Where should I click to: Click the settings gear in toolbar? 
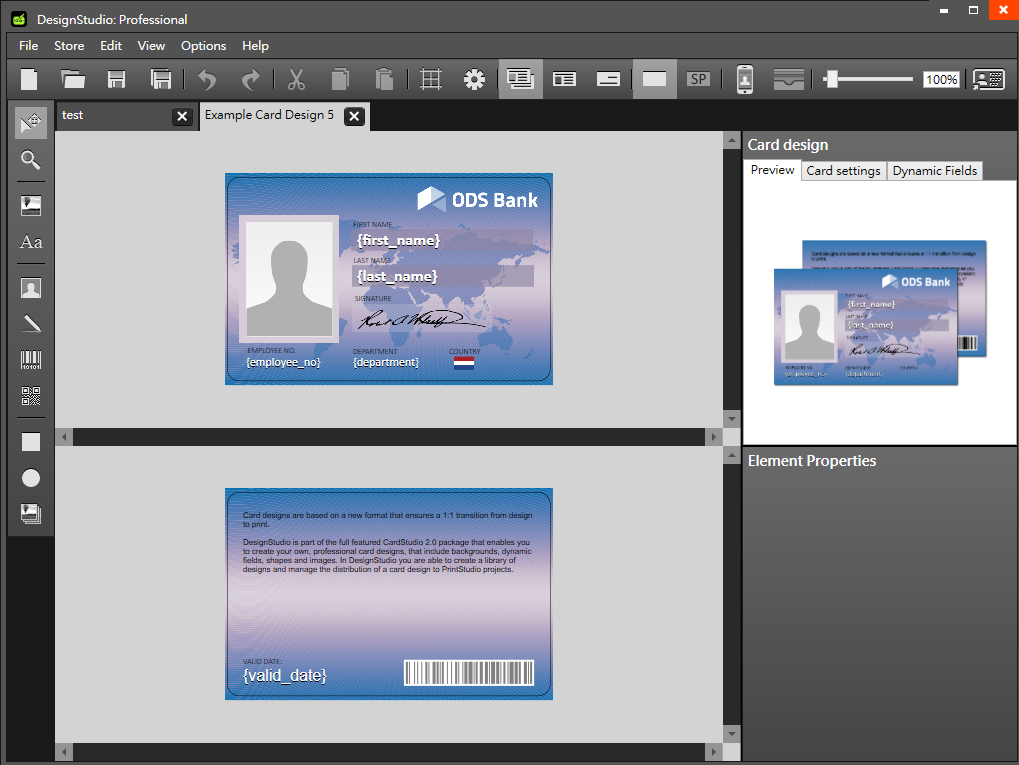pos(474,79)
